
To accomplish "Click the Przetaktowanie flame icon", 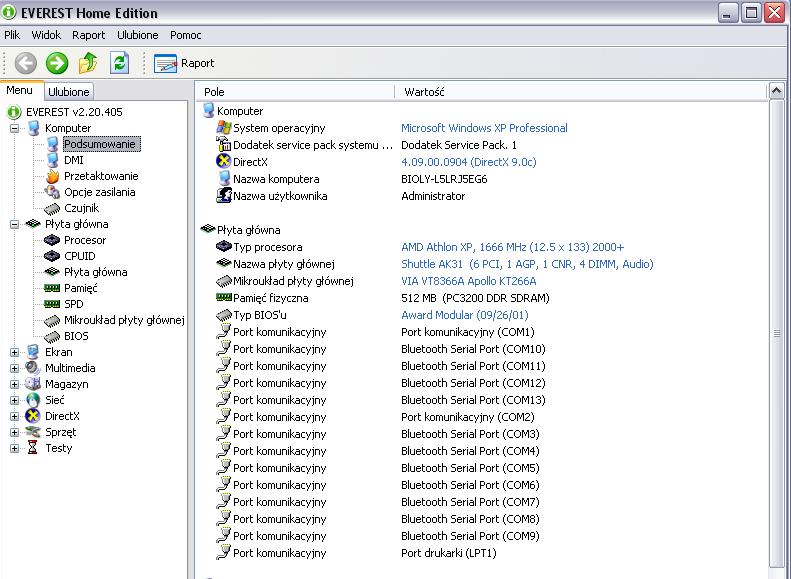I will (x=52, y=176).
